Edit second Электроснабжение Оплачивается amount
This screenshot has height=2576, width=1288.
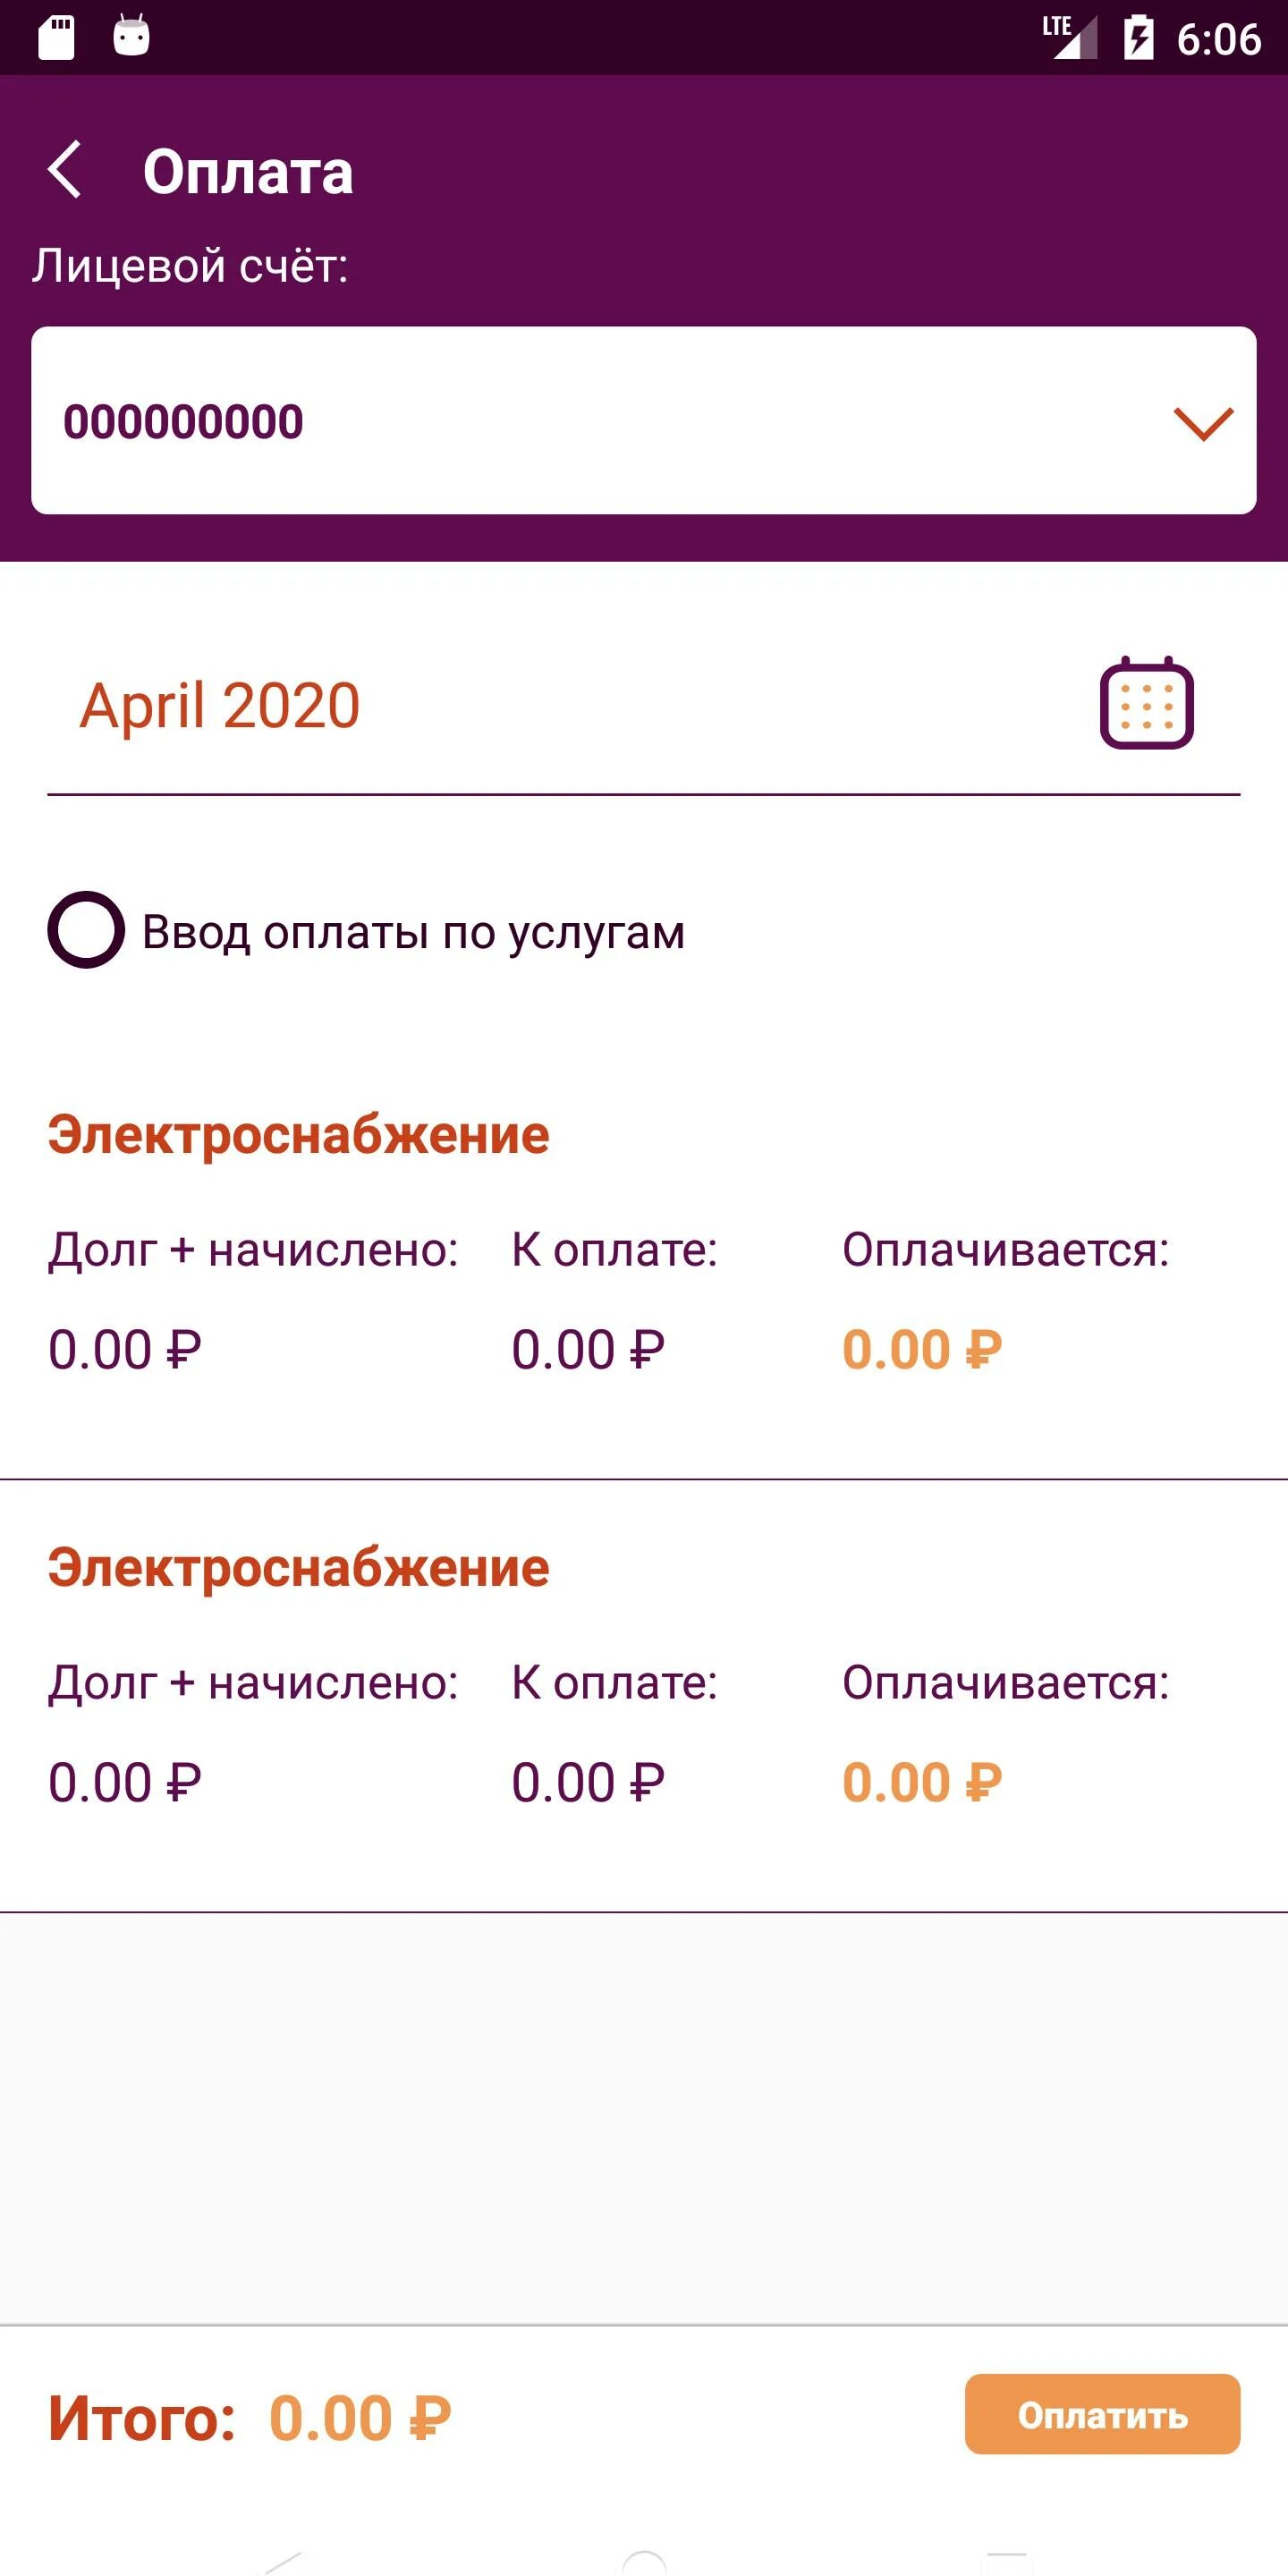[x=922, y=1783]
